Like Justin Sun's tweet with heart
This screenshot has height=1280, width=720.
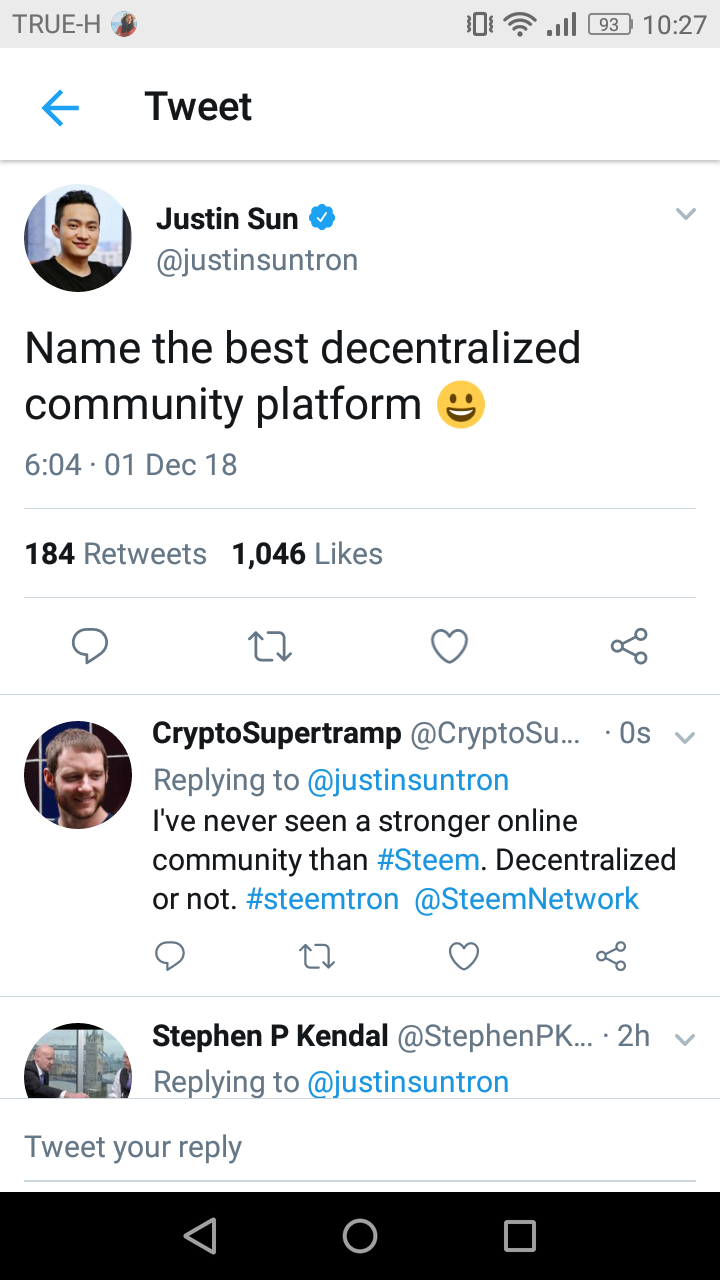(449, 646)
